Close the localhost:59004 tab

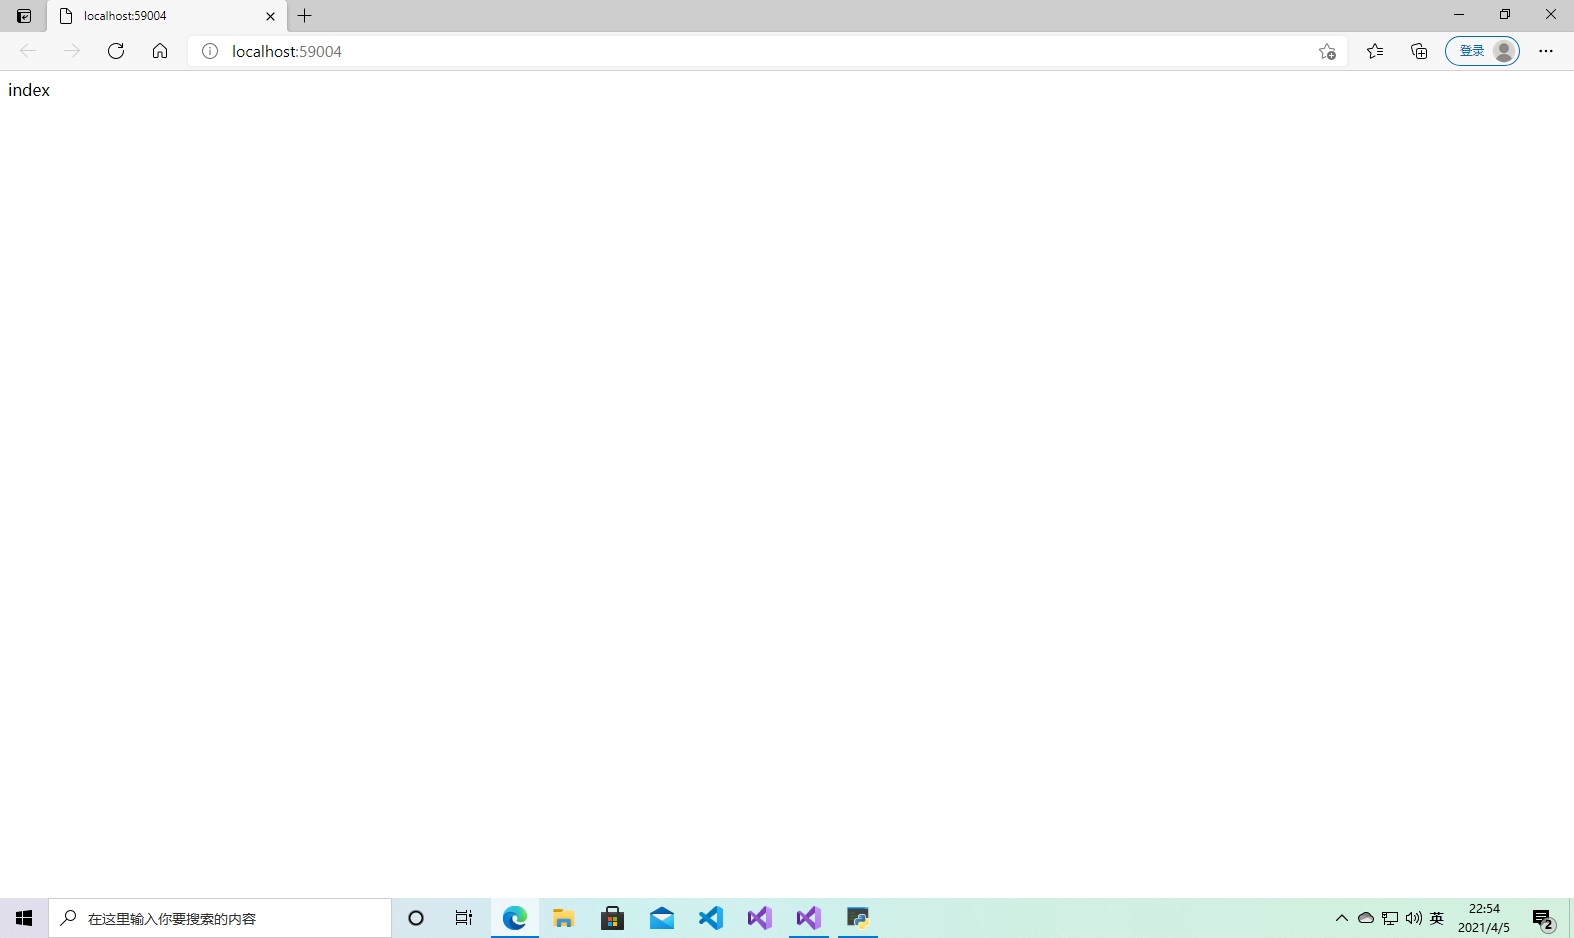[270, 16]
